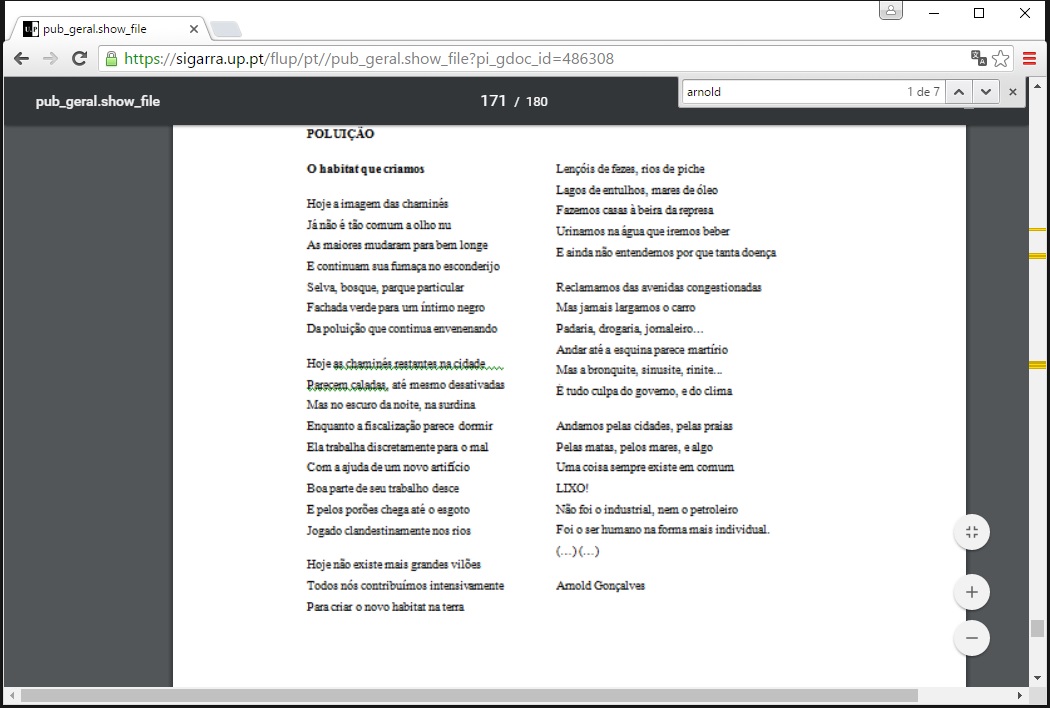Select the pub_geral.show_file tab
The width and height of the screenshot is (1050, 708).
click(x=107, y=29)
